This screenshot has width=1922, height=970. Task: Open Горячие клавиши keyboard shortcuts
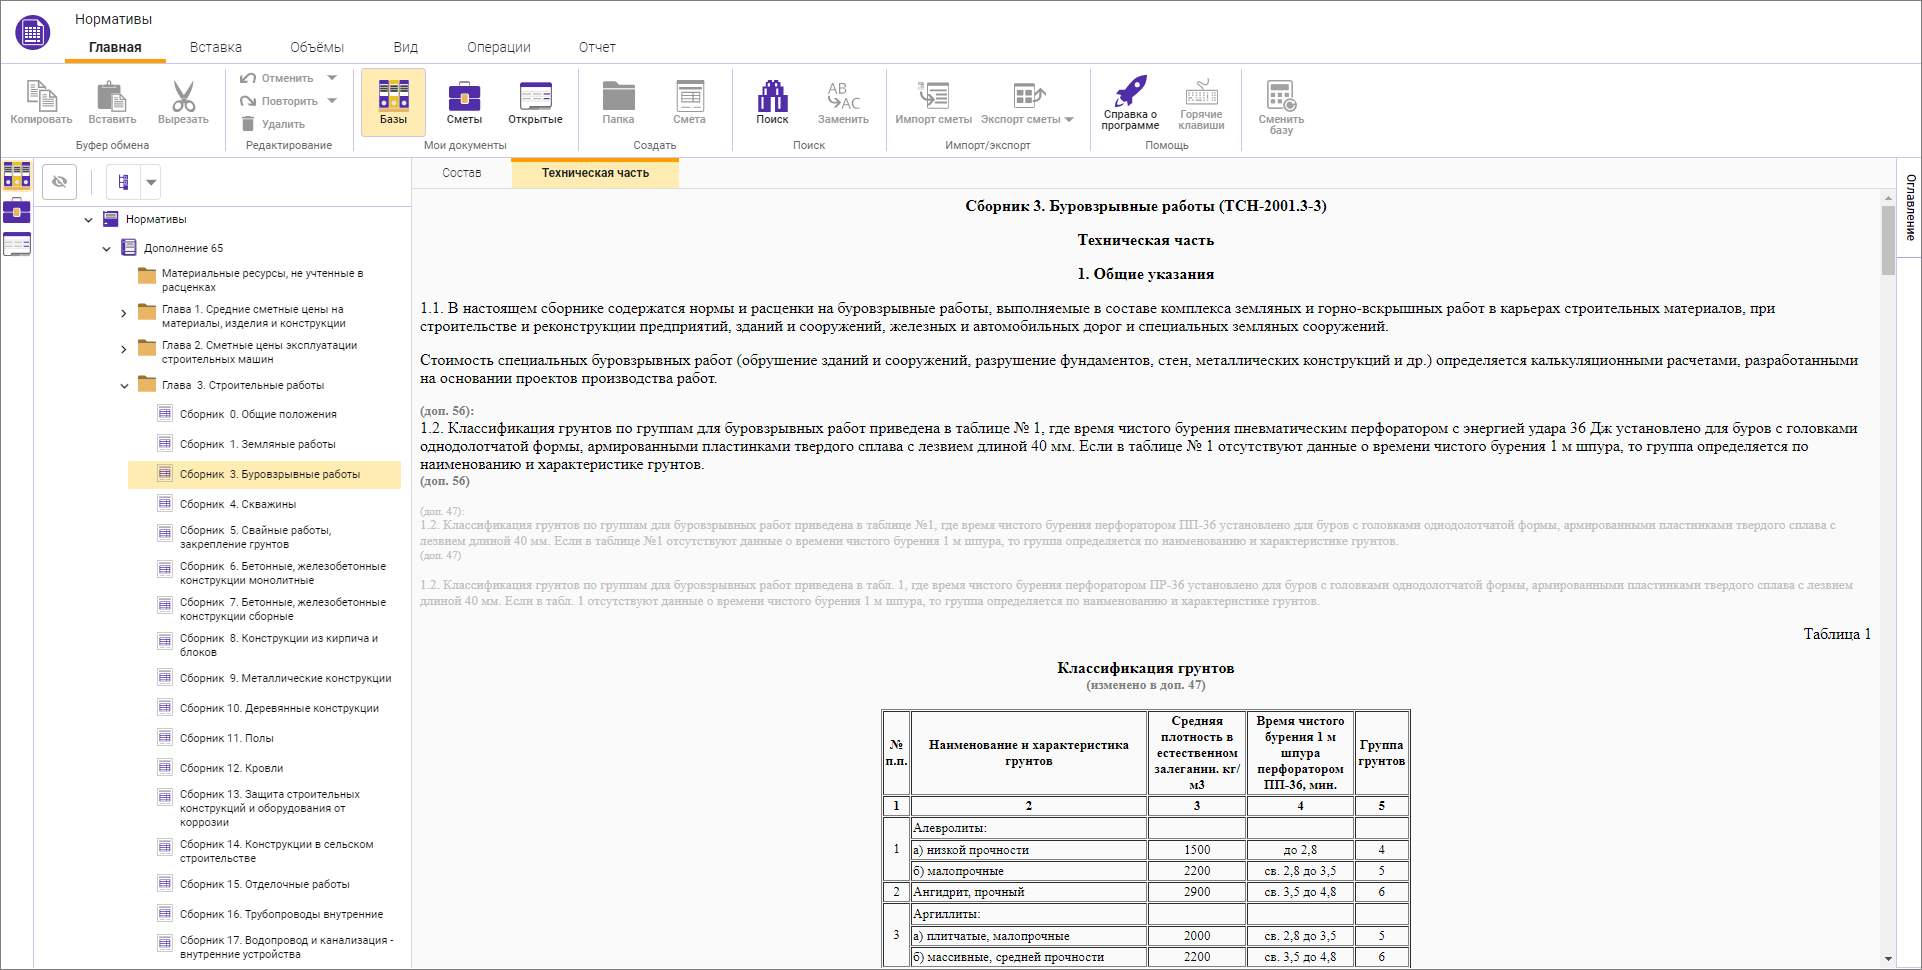click(1201, 101)
